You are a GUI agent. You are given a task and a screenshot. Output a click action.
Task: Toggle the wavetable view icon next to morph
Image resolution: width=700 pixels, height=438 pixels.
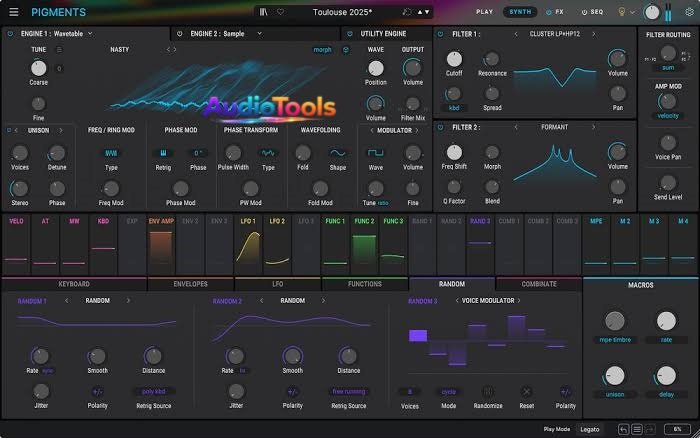coord(346,50)
